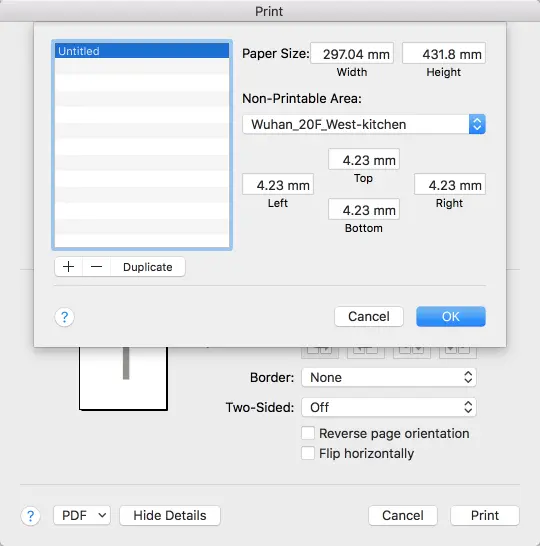The image size is (540, 546).
Task: Enable Reverse page orientation checkbox
Action: (308, 433)
